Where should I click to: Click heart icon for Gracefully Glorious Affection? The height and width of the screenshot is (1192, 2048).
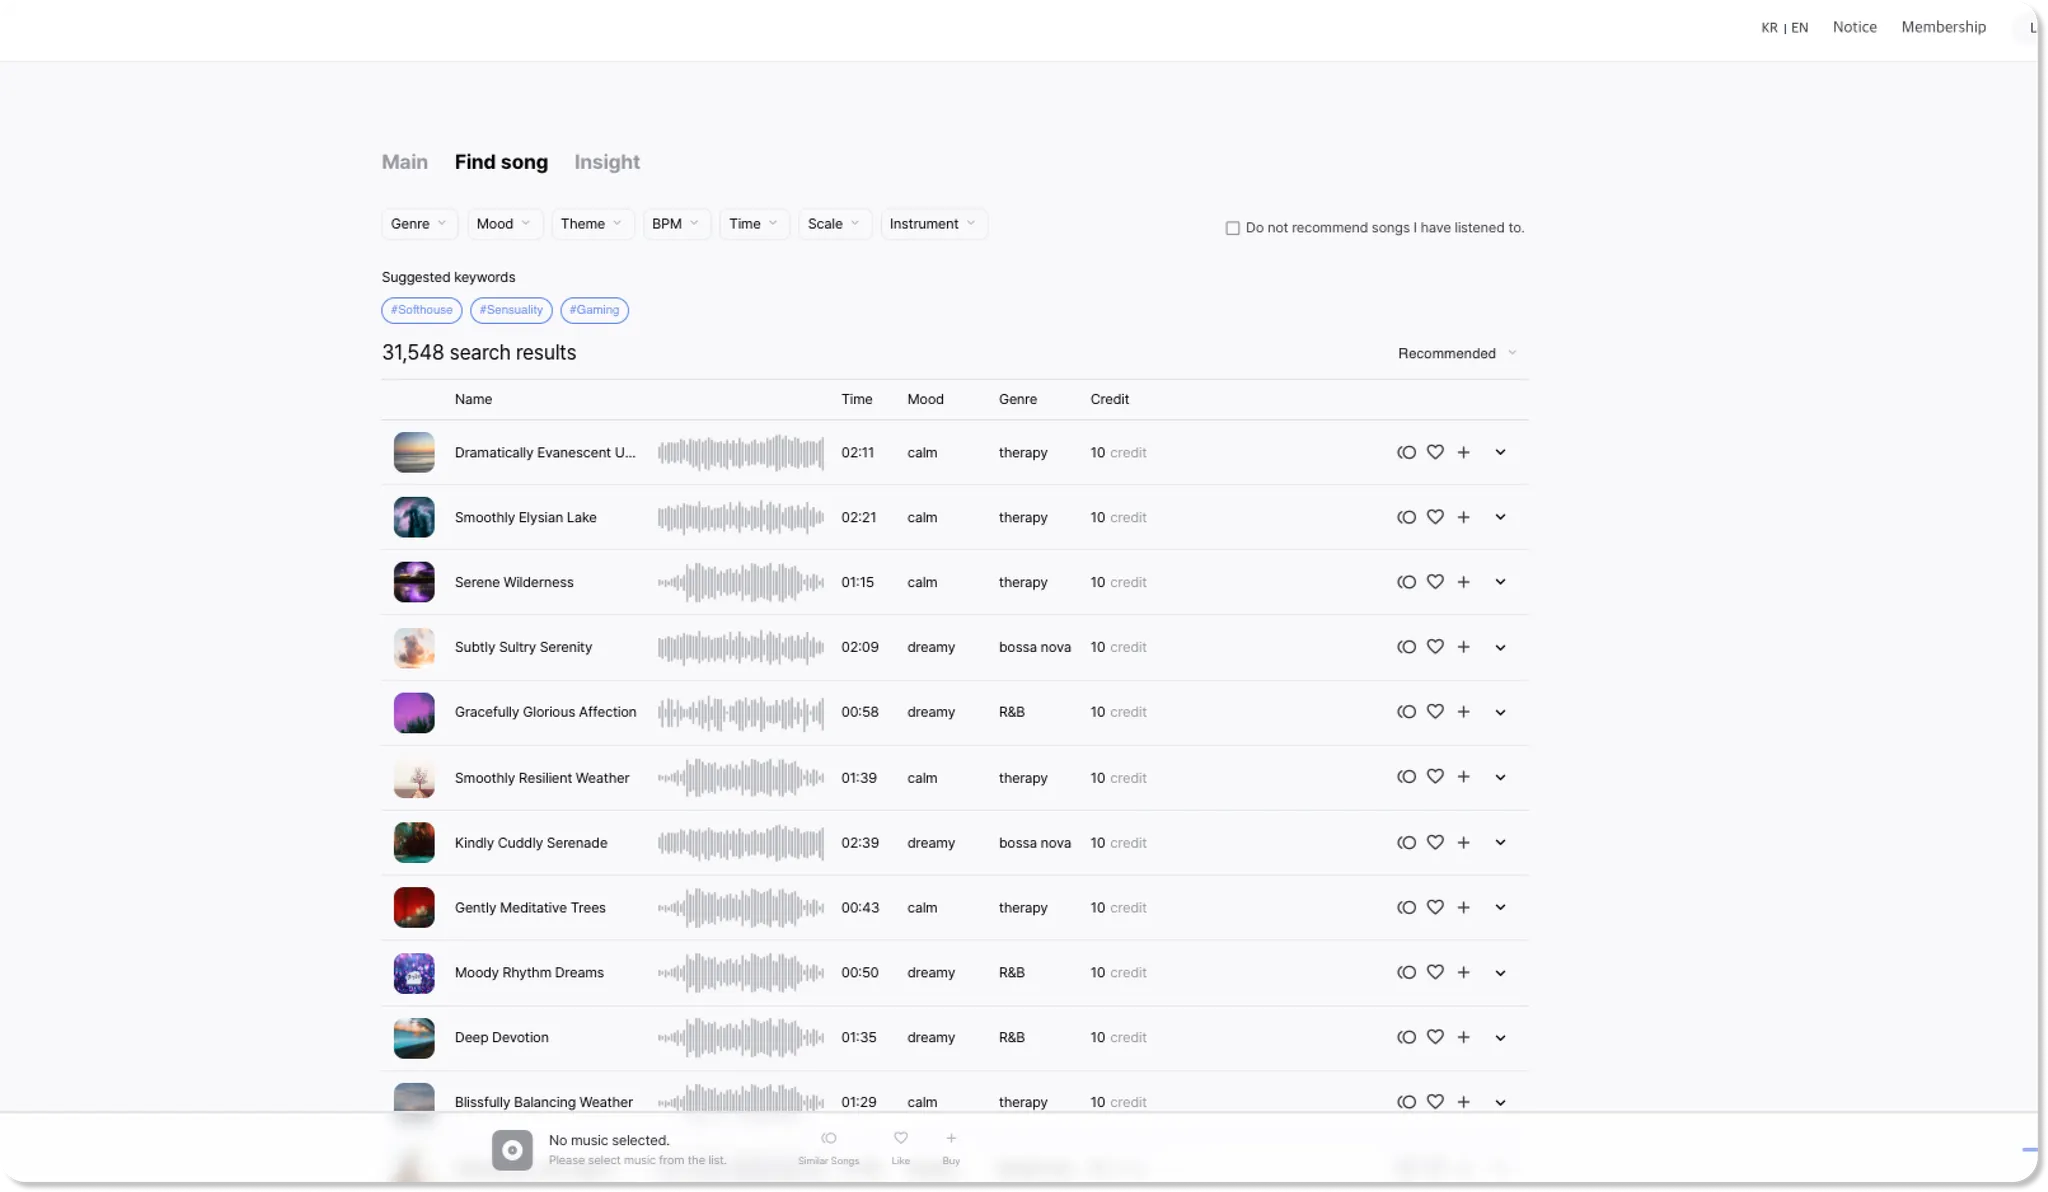coord(1435,712)
